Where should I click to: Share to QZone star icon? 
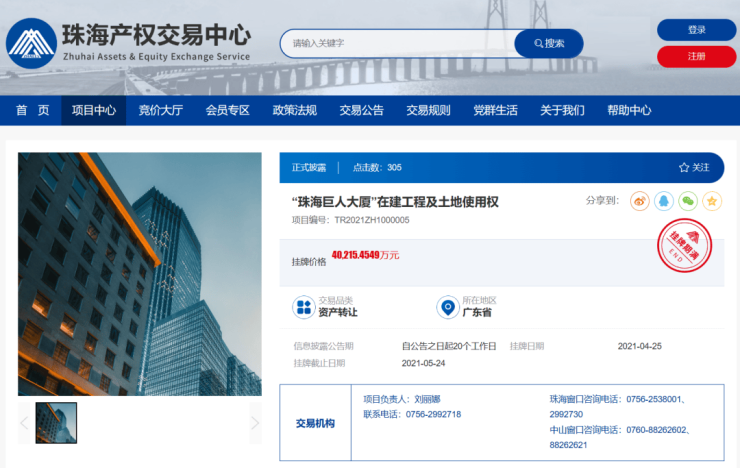tap(712, 201)
